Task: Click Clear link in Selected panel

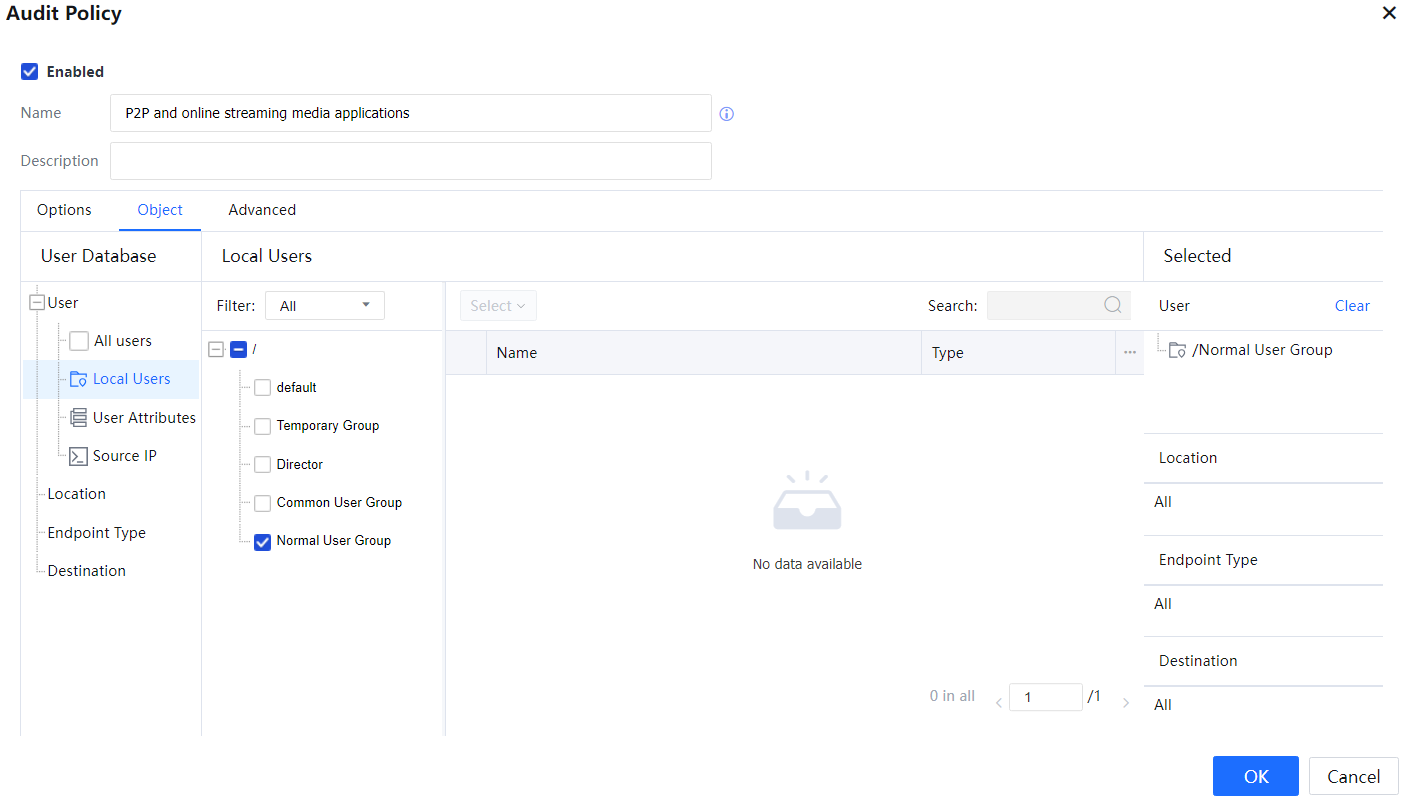Action: tap(1351, 306)
